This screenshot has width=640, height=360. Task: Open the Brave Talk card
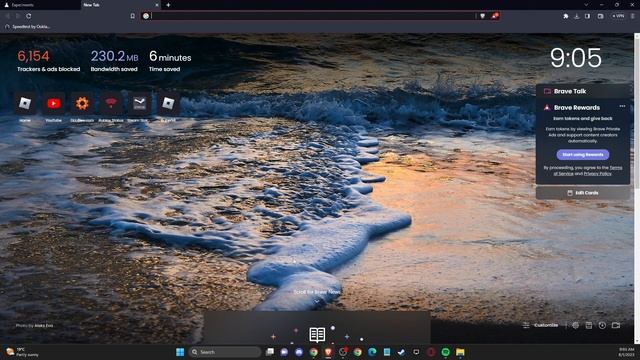[583, 91]
